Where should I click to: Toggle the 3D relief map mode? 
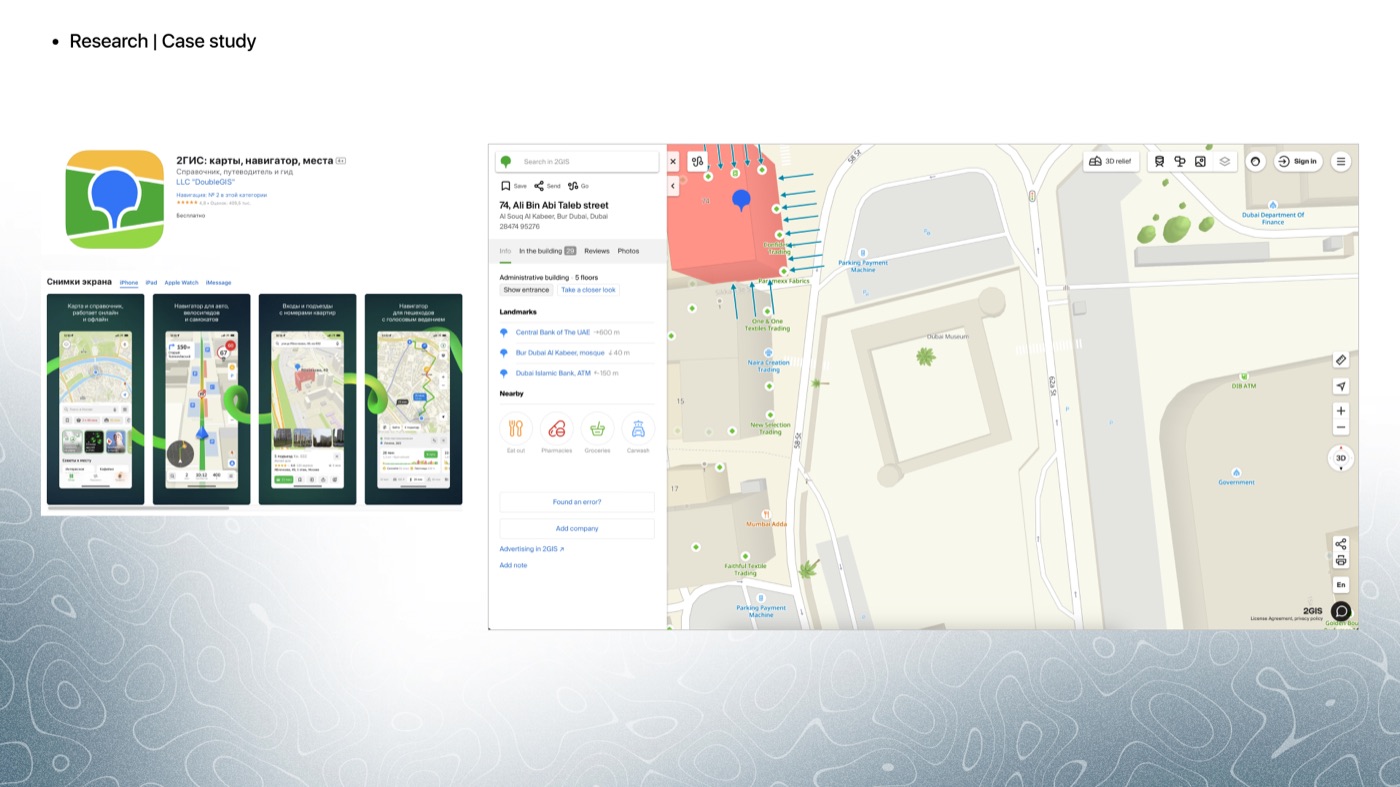point(1111,161)
